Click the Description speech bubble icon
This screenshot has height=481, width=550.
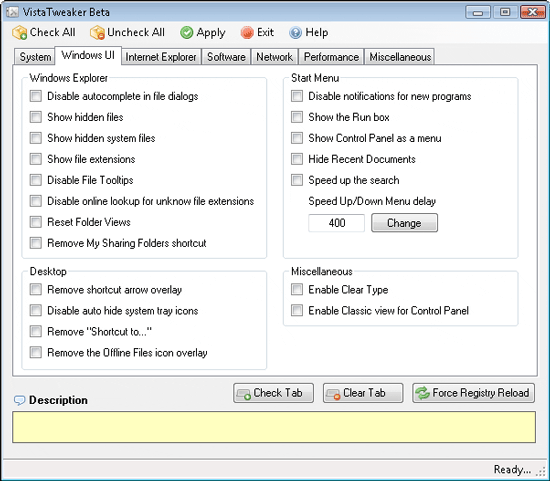(19, 400)
